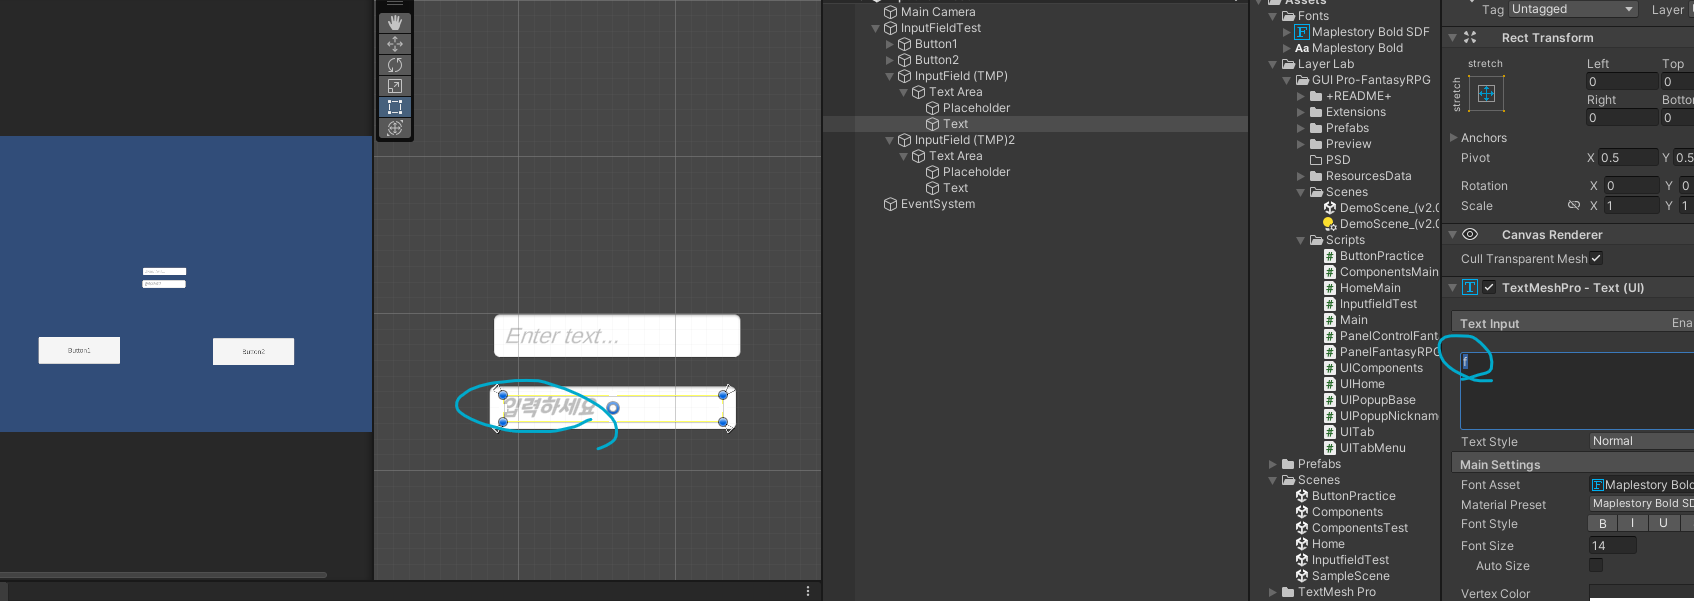Select InputField (TMP)2 in Hierarchy
The height and width of the screenshot is (601, 1694).
point(964,140)
